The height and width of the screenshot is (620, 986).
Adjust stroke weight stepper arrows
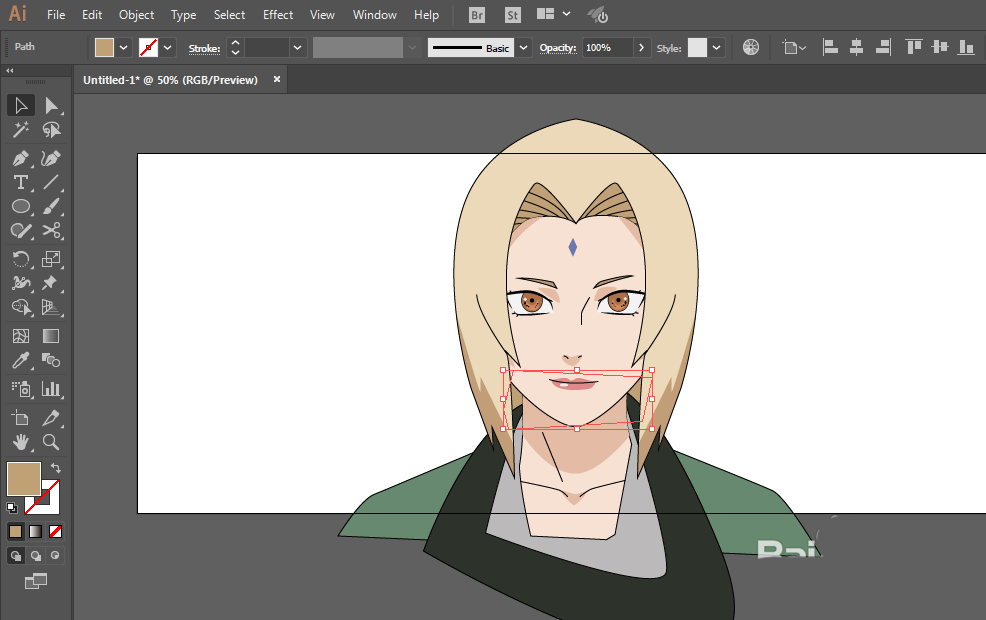click(235, 48)
